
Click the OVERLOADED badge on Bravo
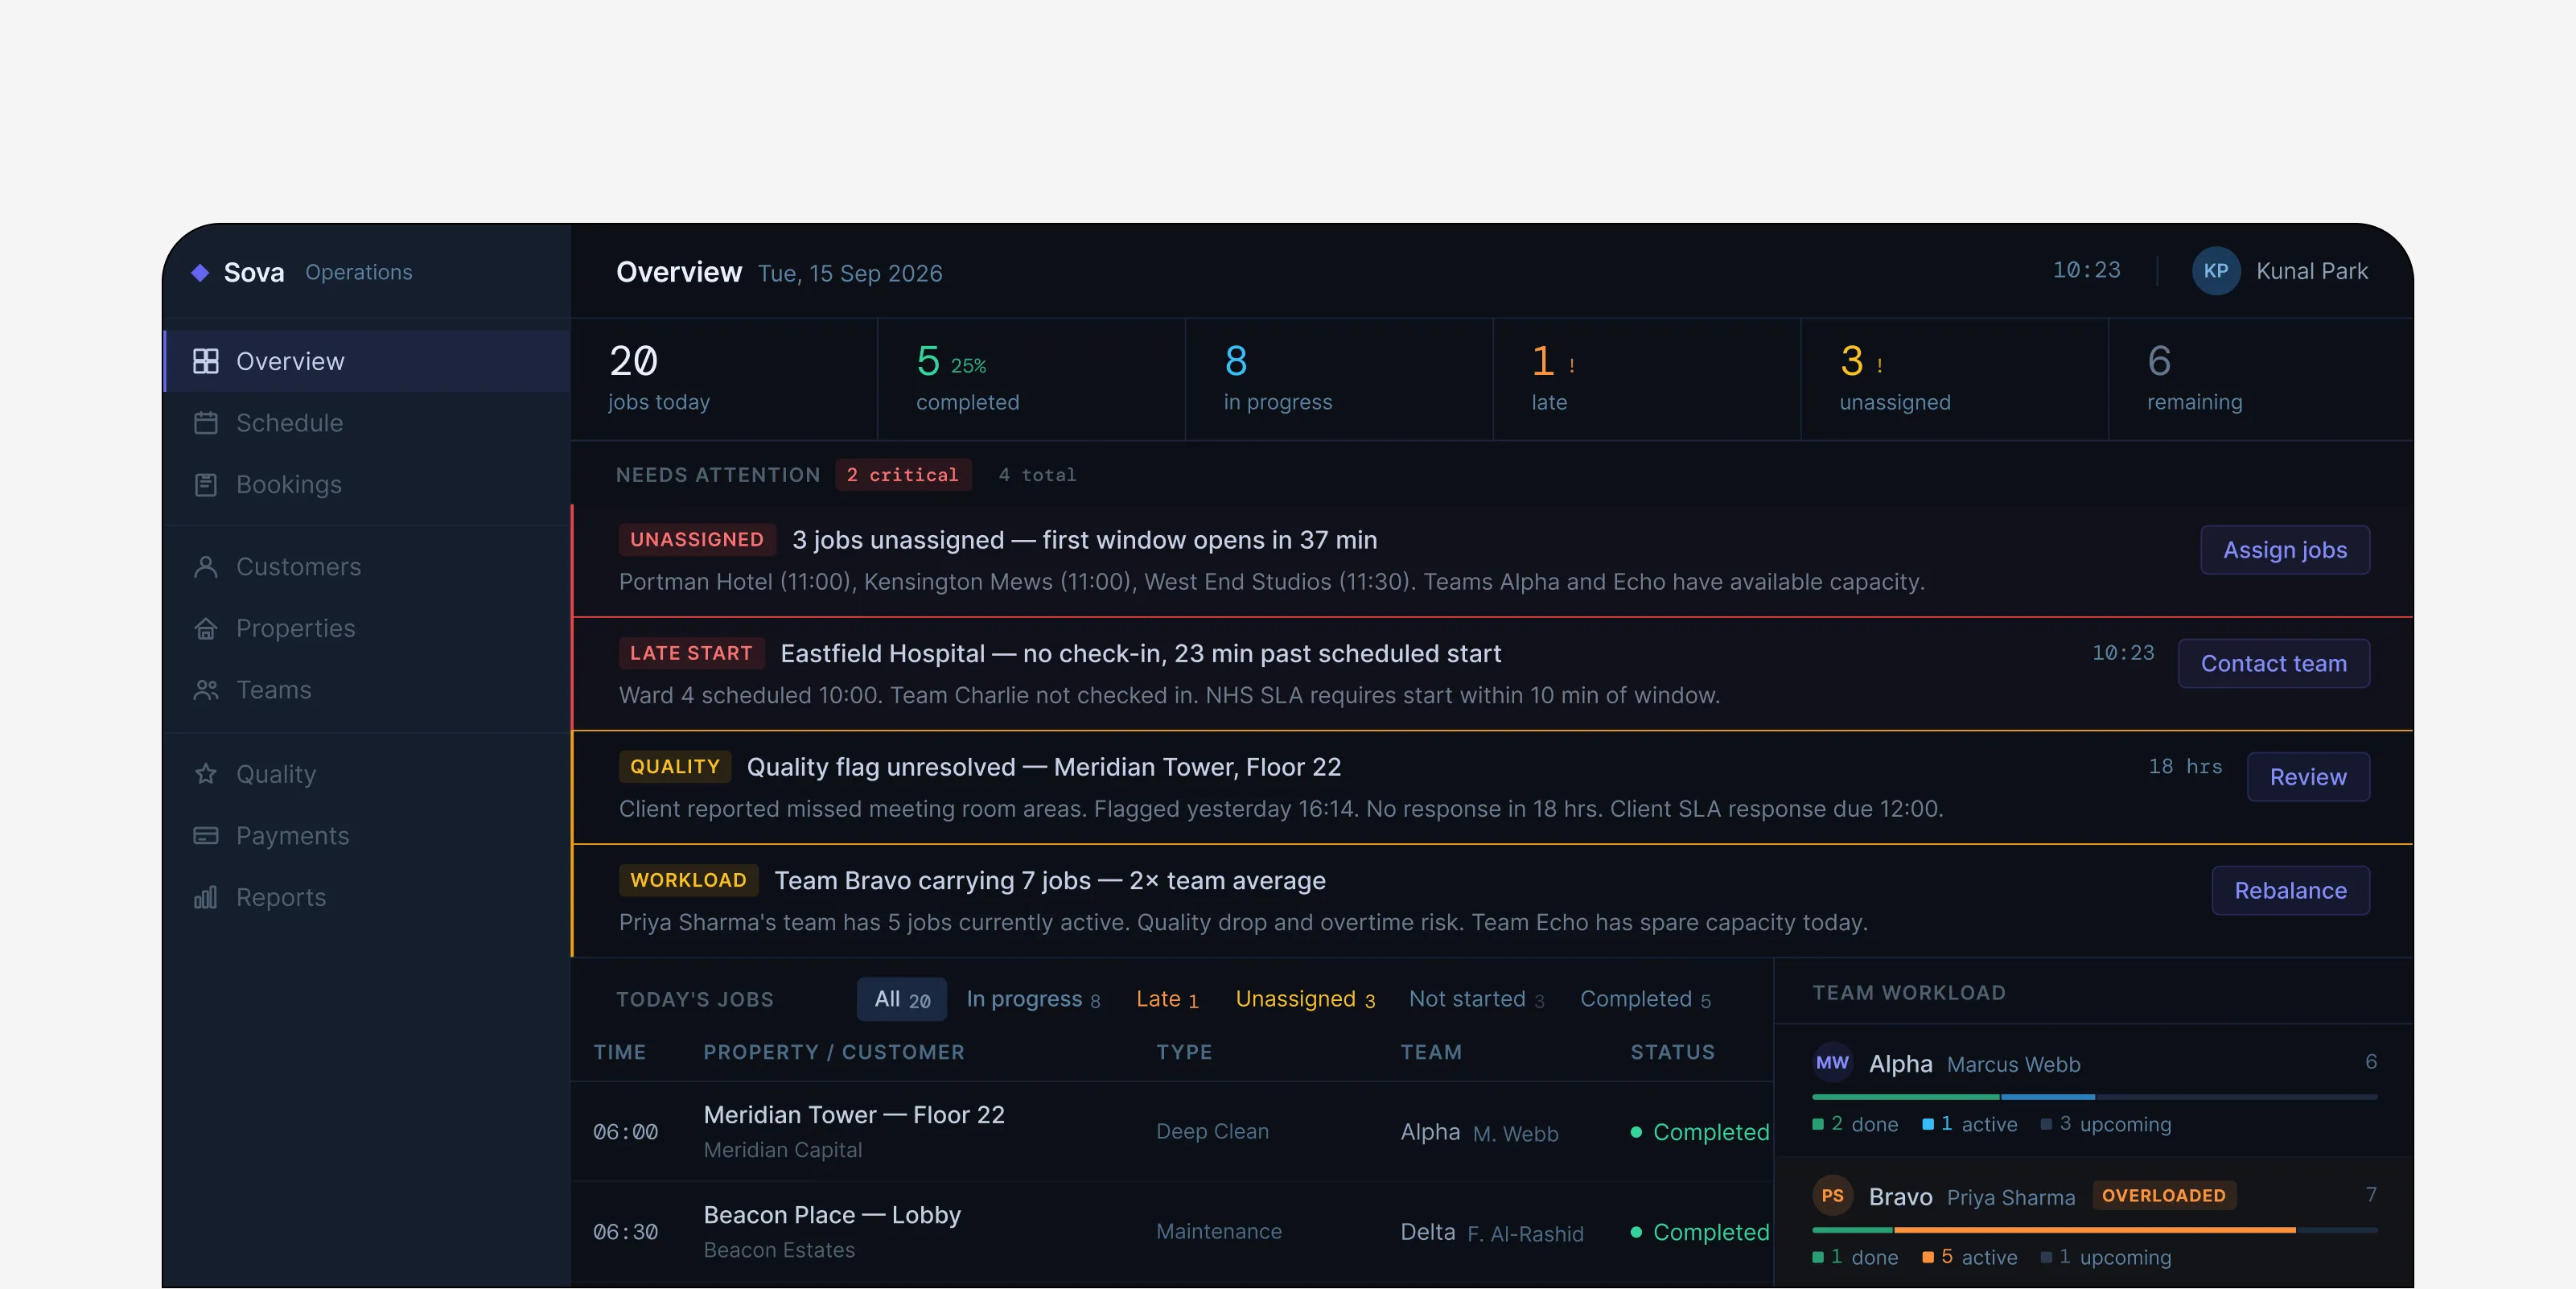pyautogui.click(x=2163, y=1195)
